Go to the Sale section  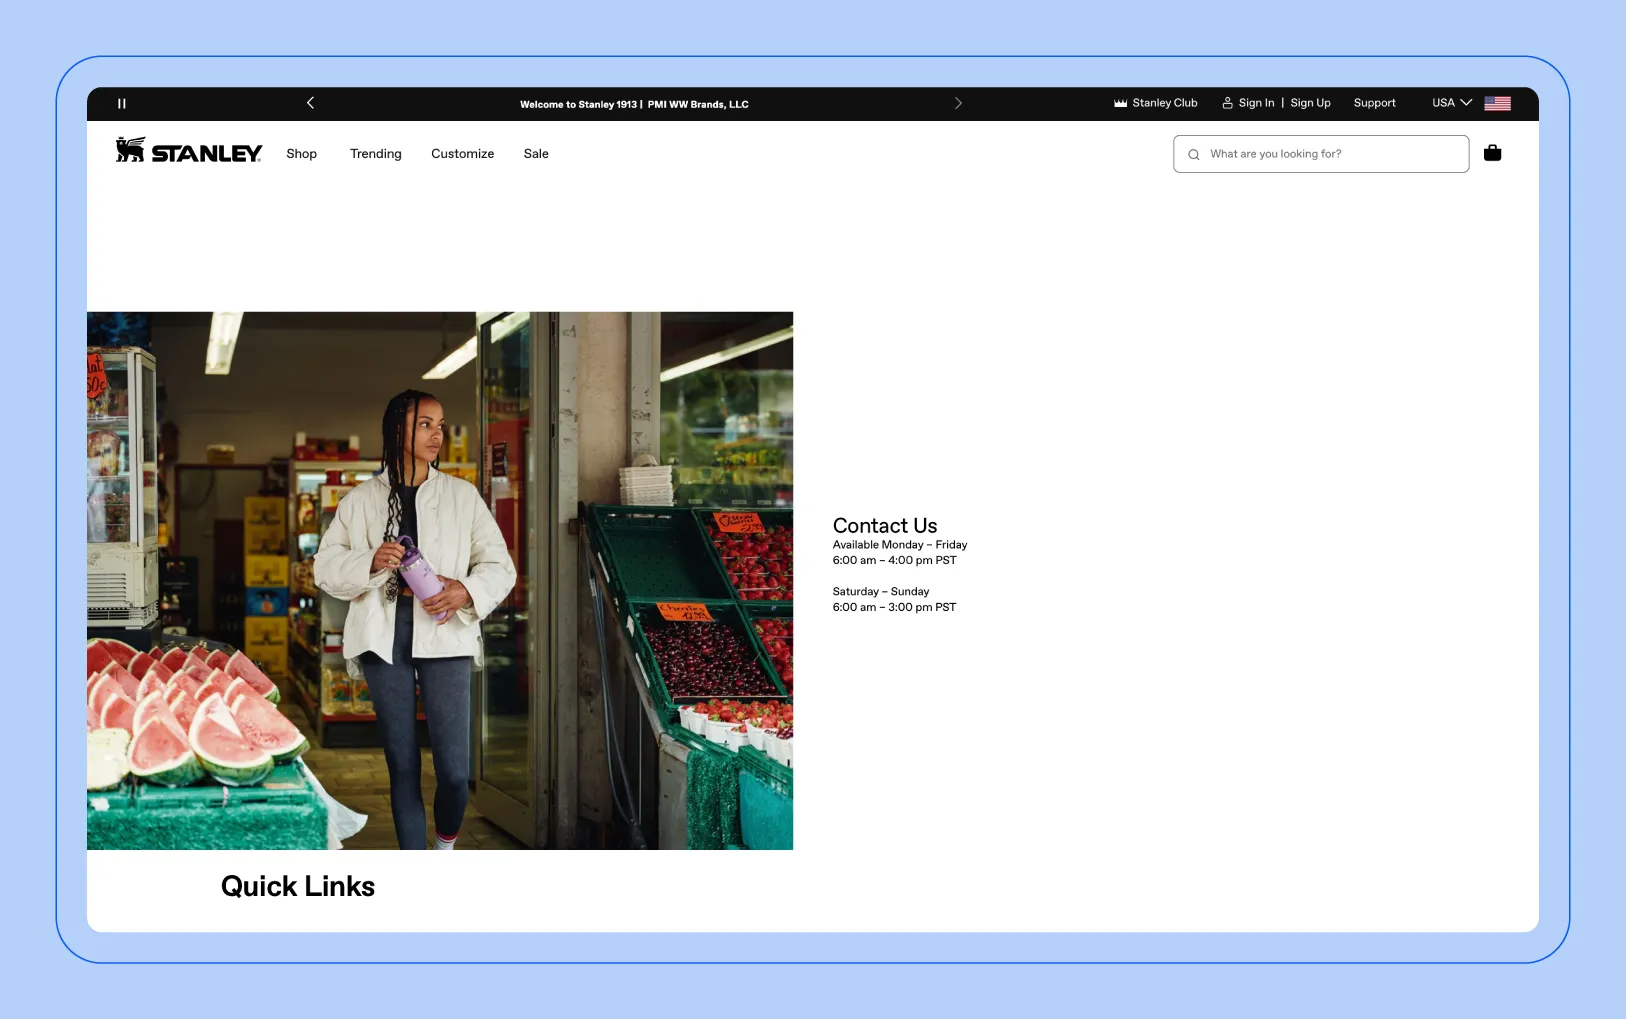click(536, 154)
